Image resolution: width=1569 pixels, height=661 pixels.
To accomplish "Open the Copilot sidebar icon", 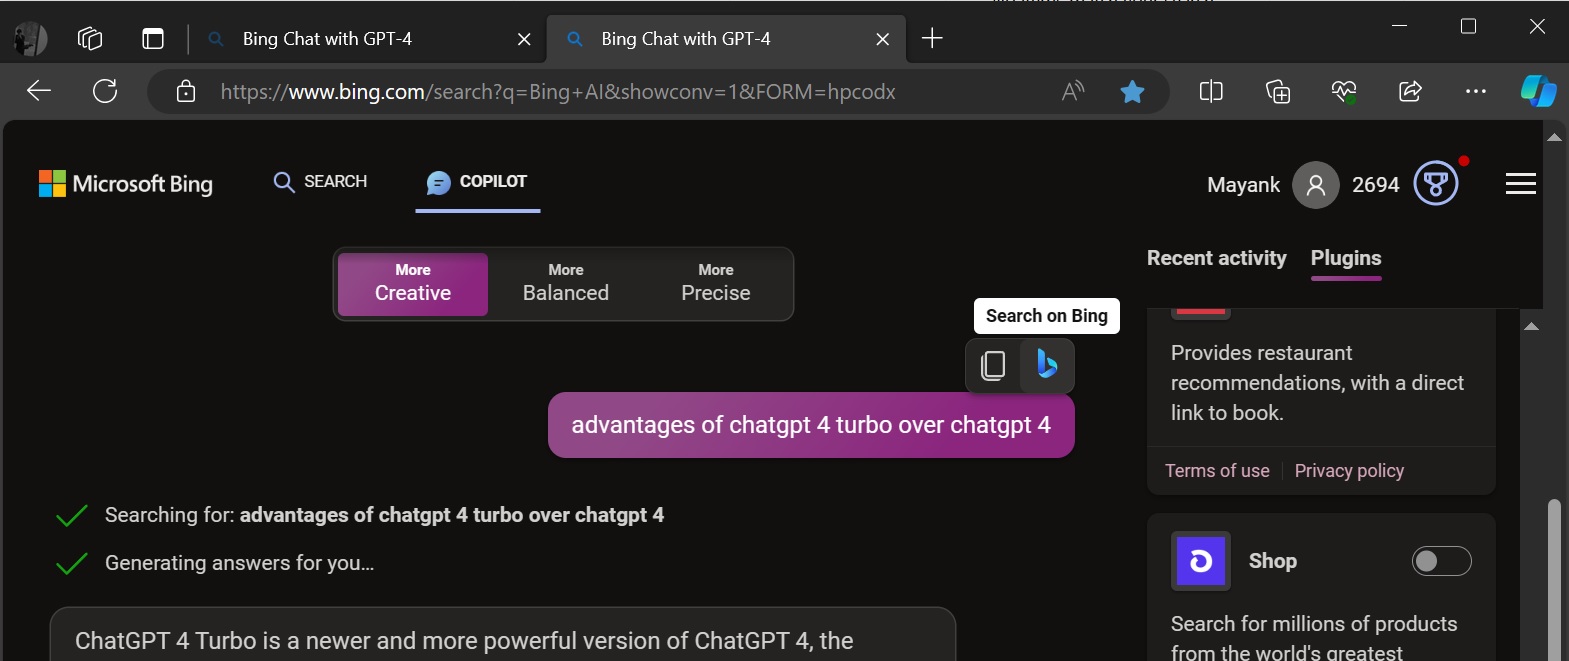I will [1538, 91].
